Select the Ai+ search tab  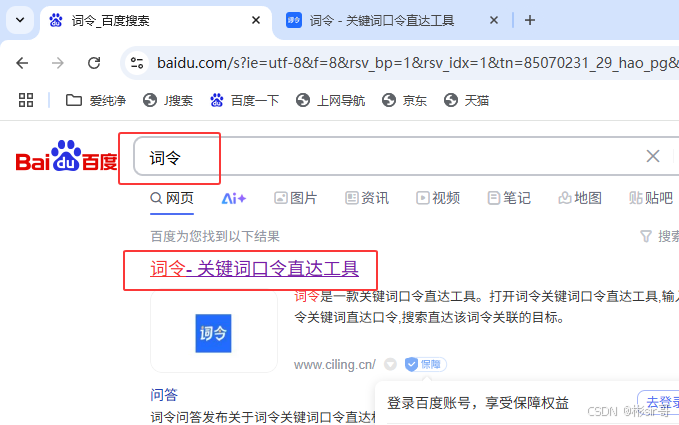tap(234, 198)
